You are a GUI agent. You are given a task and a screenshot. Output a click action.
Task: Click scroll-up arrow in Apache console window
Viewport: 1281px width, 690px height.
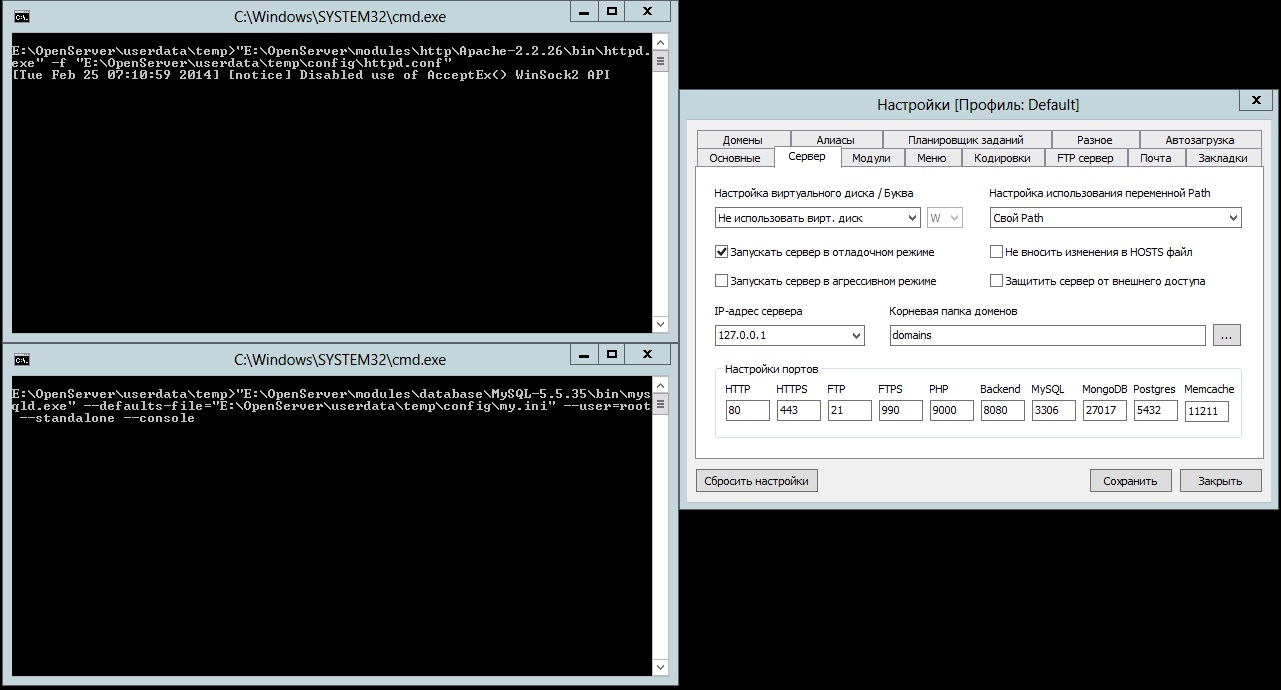click(x=660, y=46)
